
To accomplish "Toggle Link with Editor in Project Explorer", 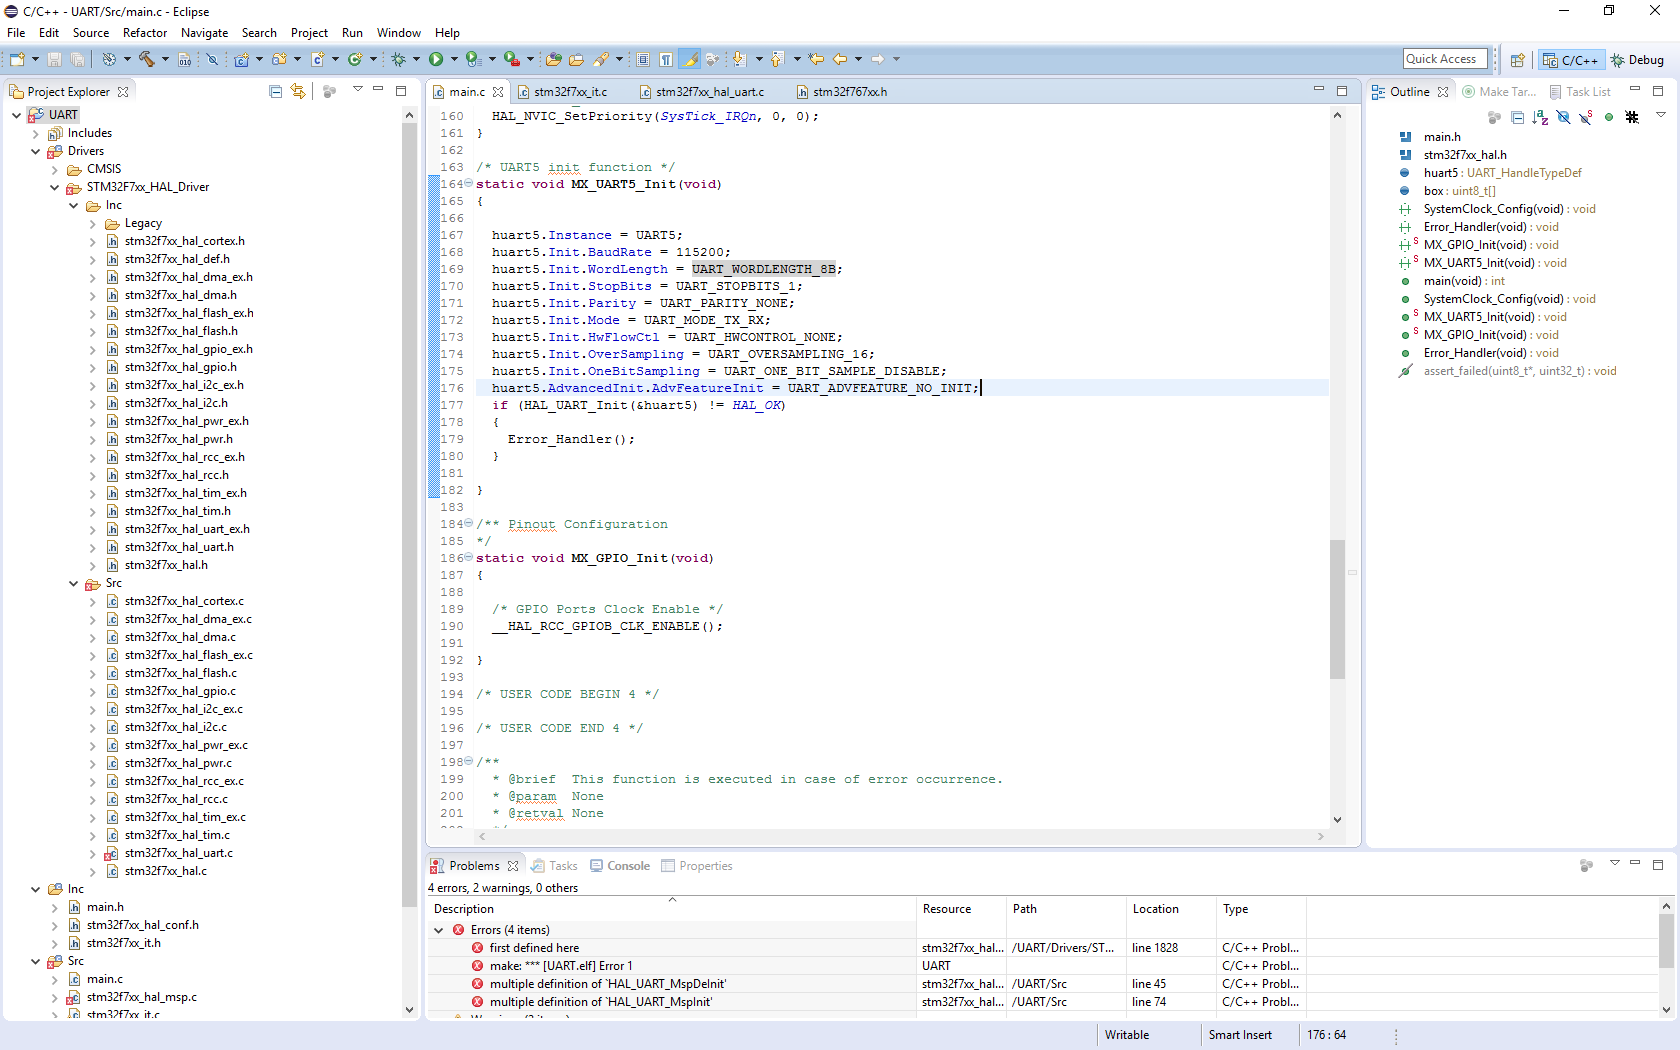I will click(298, 91).
